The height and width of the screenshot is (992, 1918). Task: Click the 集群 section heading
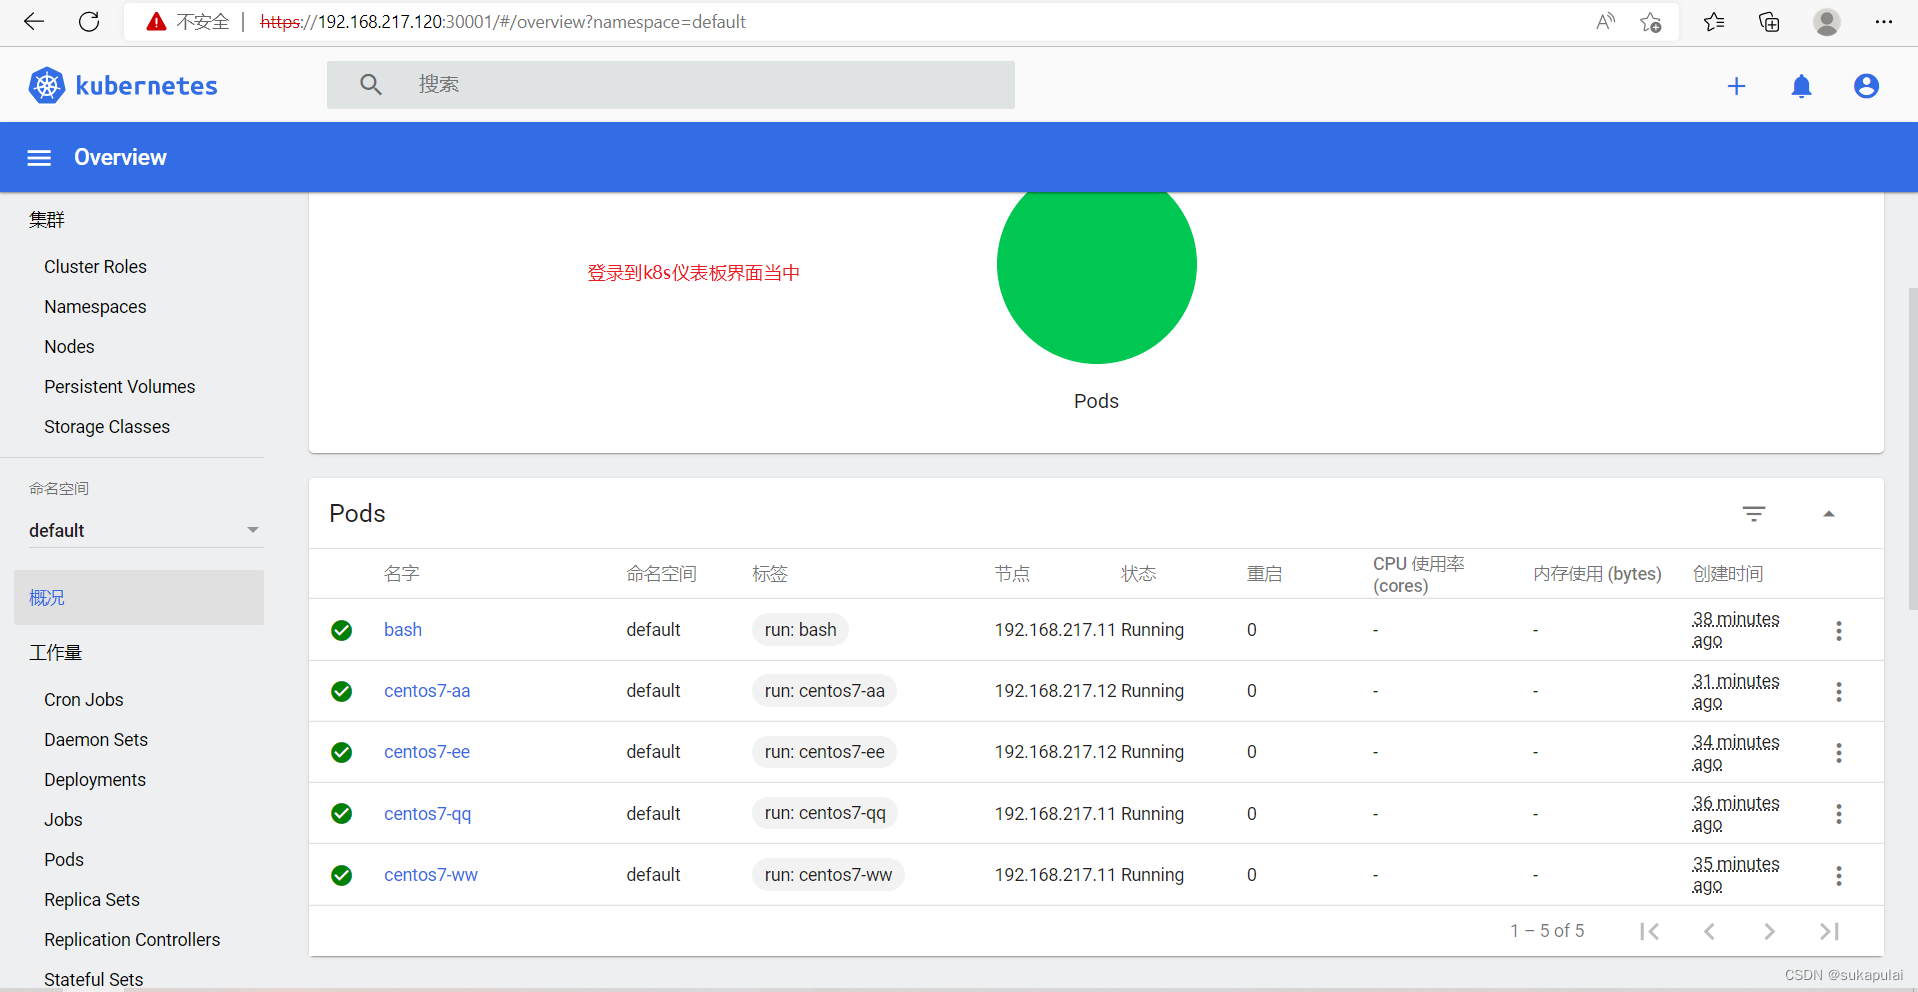47,220
